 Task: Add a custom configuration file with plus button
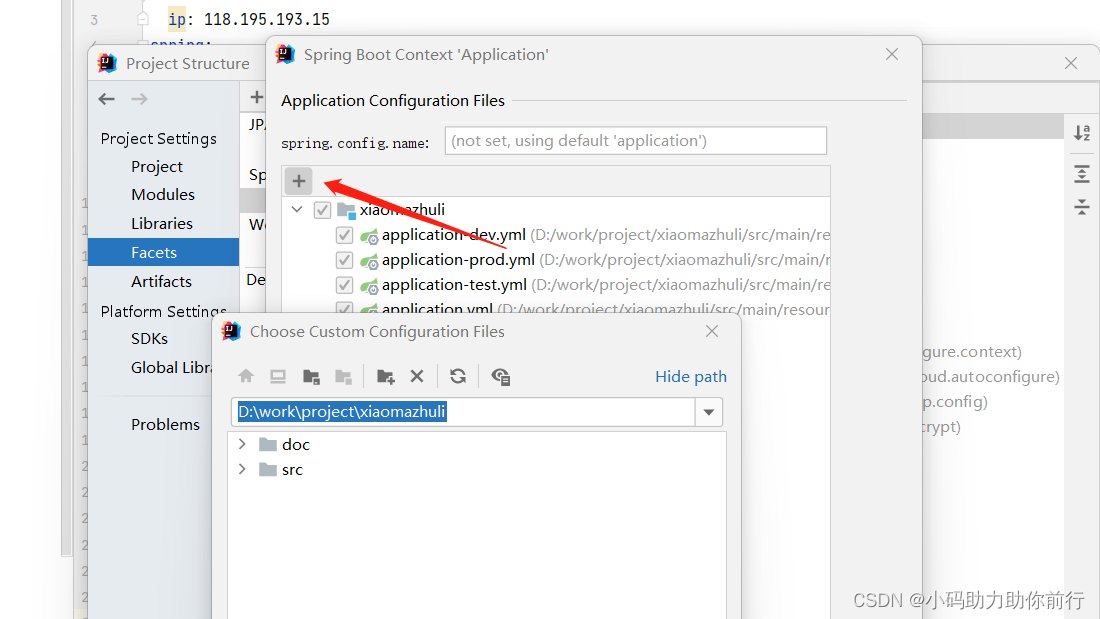tap(298, 180)
